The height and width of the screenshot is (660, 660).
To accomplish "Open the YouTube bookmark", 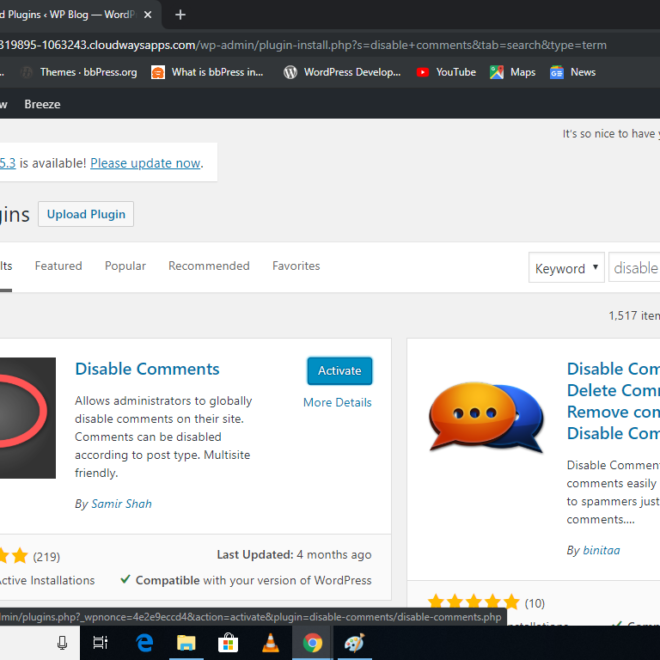I will tap(446, 72).
